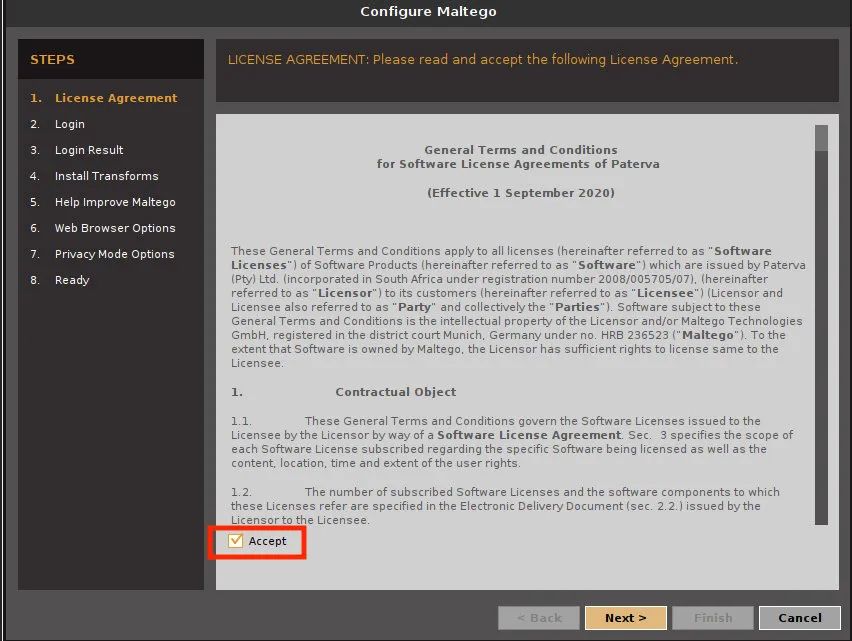Click the Cancel button
Screen dimensions: 852x641
(799, 618)
